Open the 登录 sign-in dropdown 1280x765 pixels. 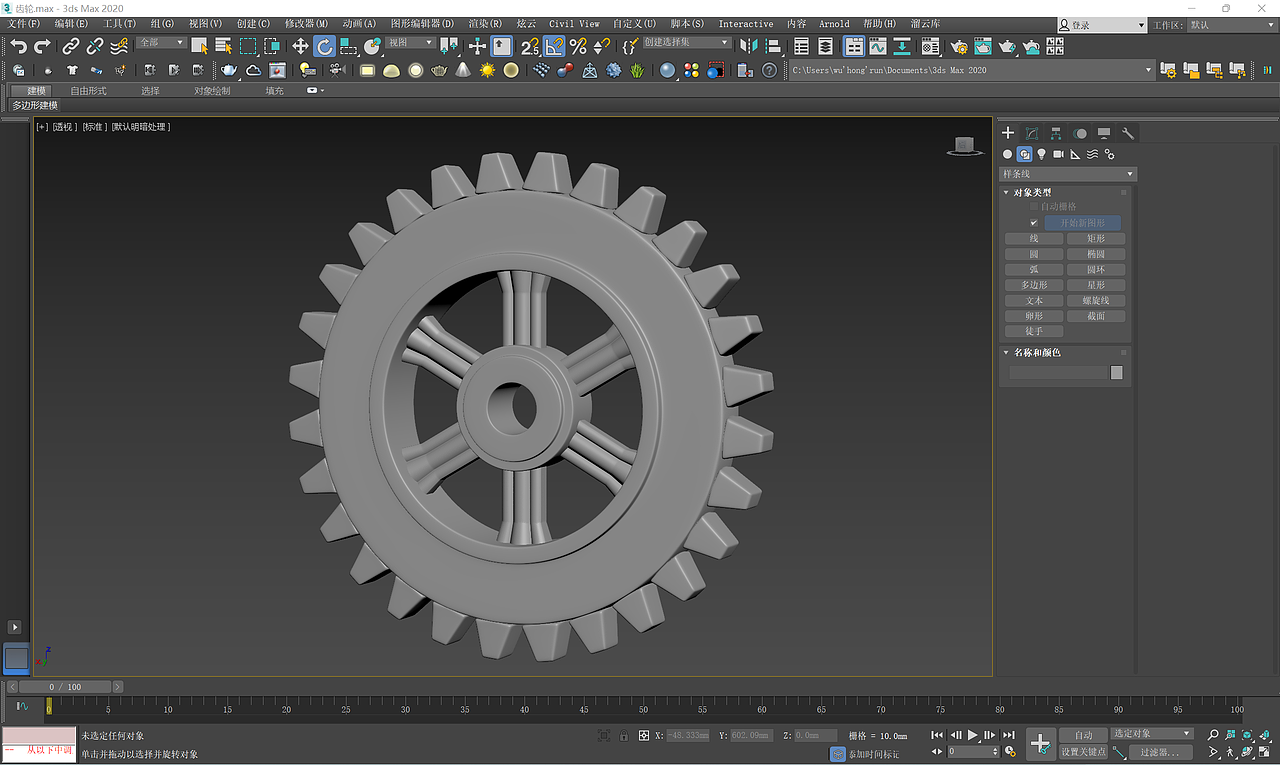click(1101, 25)
